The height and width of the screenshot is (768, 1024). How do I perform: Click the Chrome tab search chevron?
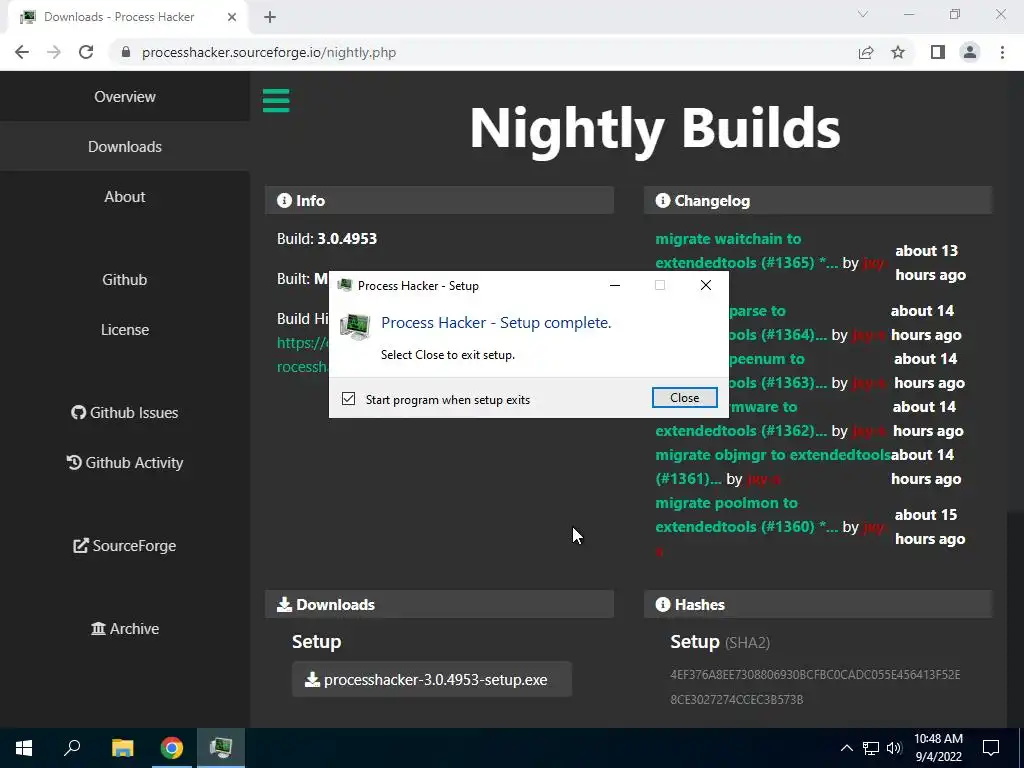coord(863,14)
